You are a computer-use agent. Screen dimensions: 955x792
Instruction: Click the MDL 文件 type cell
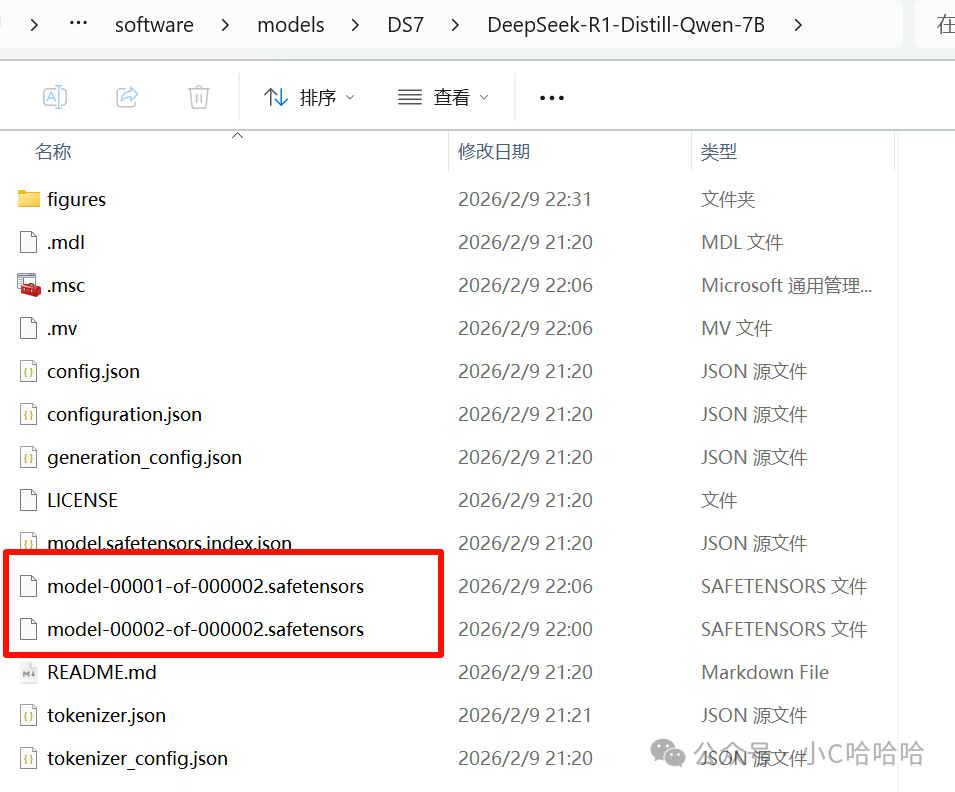(x=742, y=242)
